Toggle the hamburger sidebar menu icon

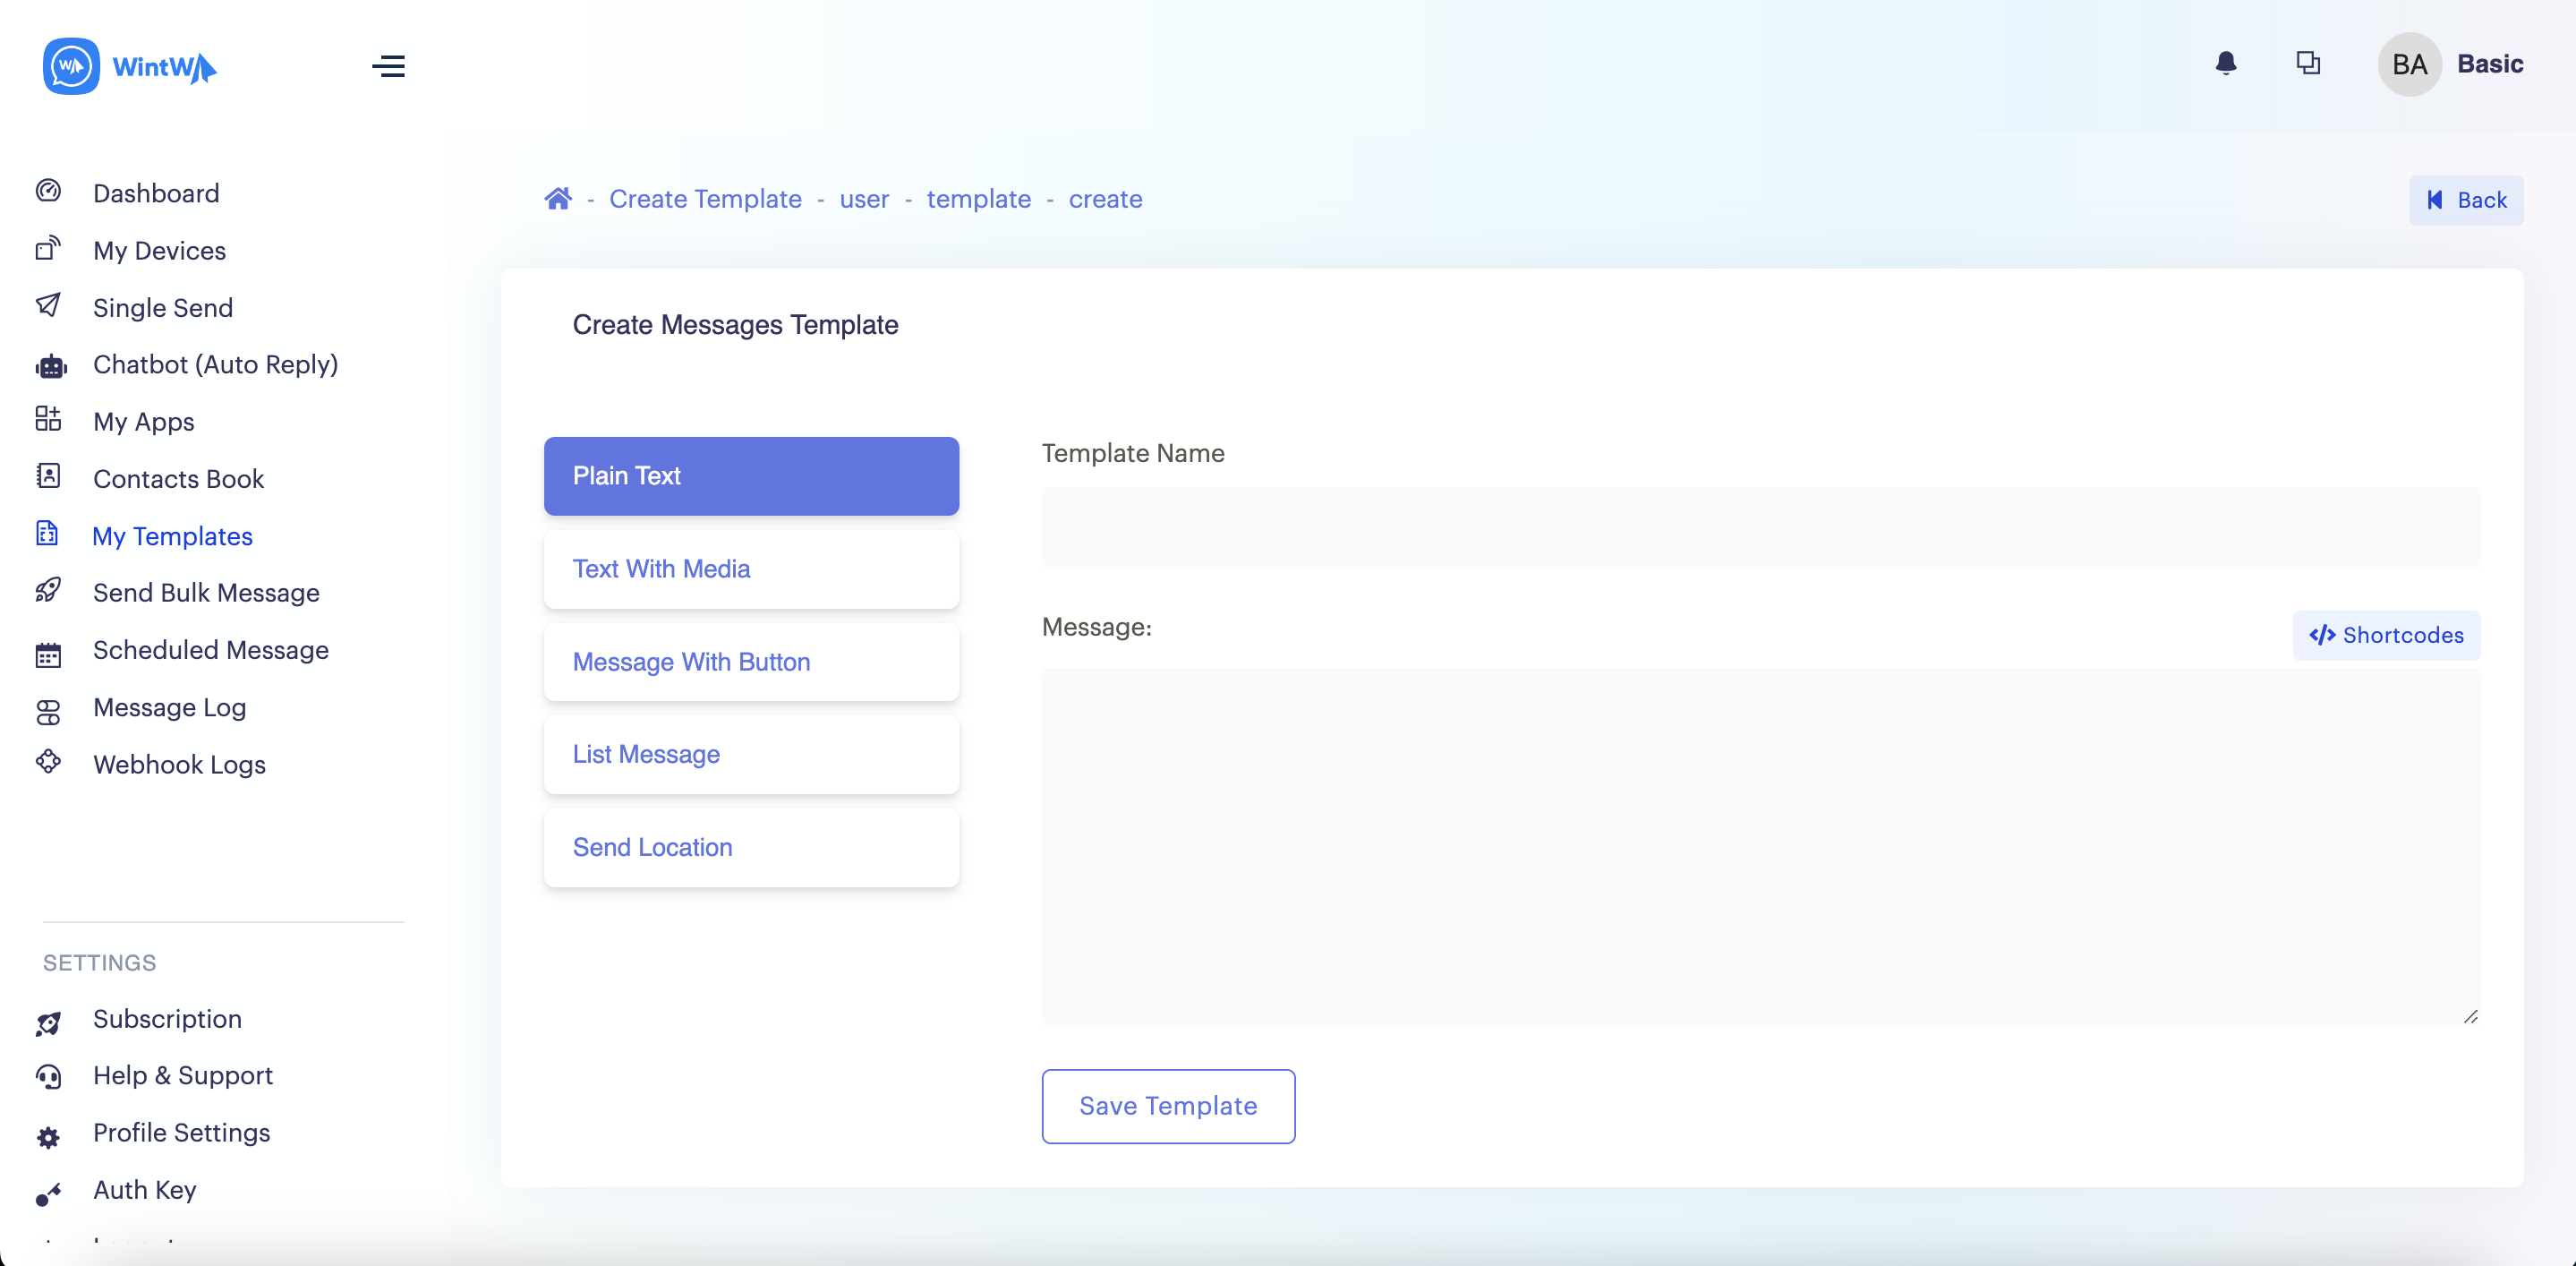click(388, 66)
